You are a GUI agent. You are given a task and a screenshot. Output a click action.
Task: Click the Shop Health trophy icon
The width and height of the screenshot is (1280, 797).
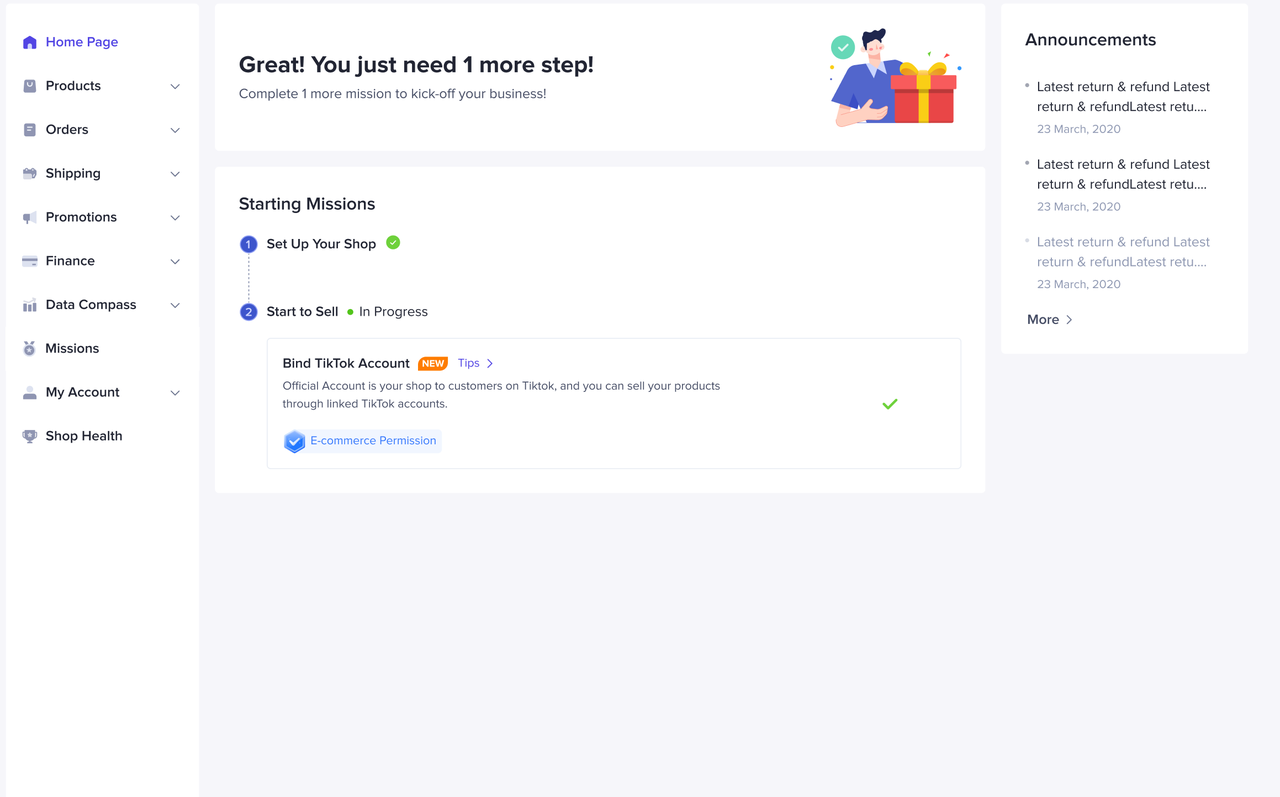click(30, 436)
